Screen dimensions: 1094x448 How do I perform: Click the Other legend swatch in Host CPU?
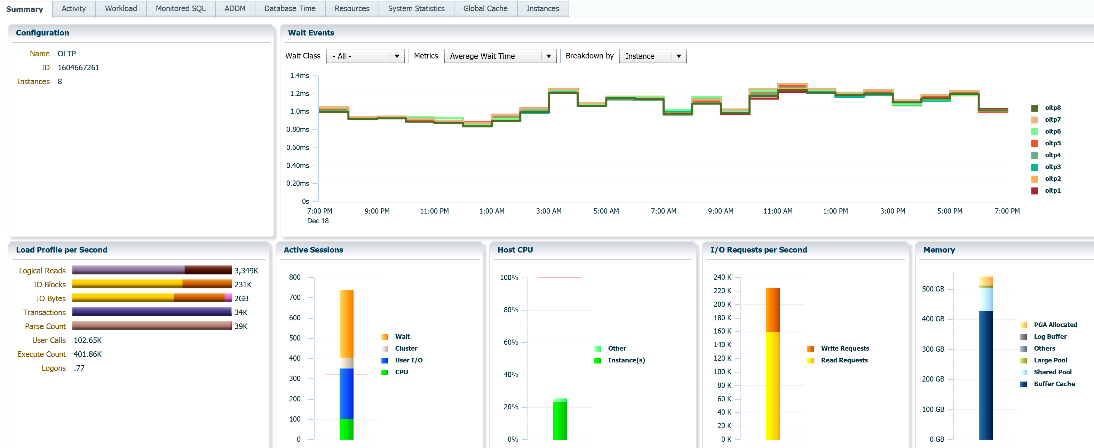point(598,348)
